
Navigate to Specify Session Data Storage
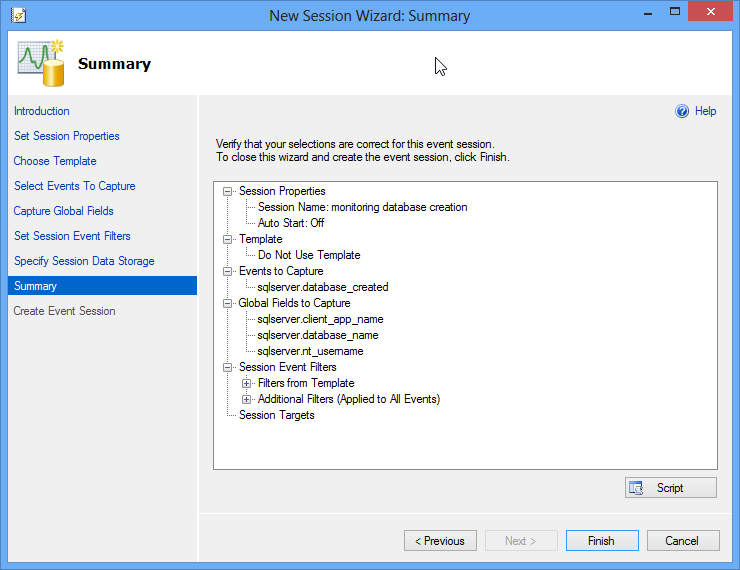tap(84, 261)
